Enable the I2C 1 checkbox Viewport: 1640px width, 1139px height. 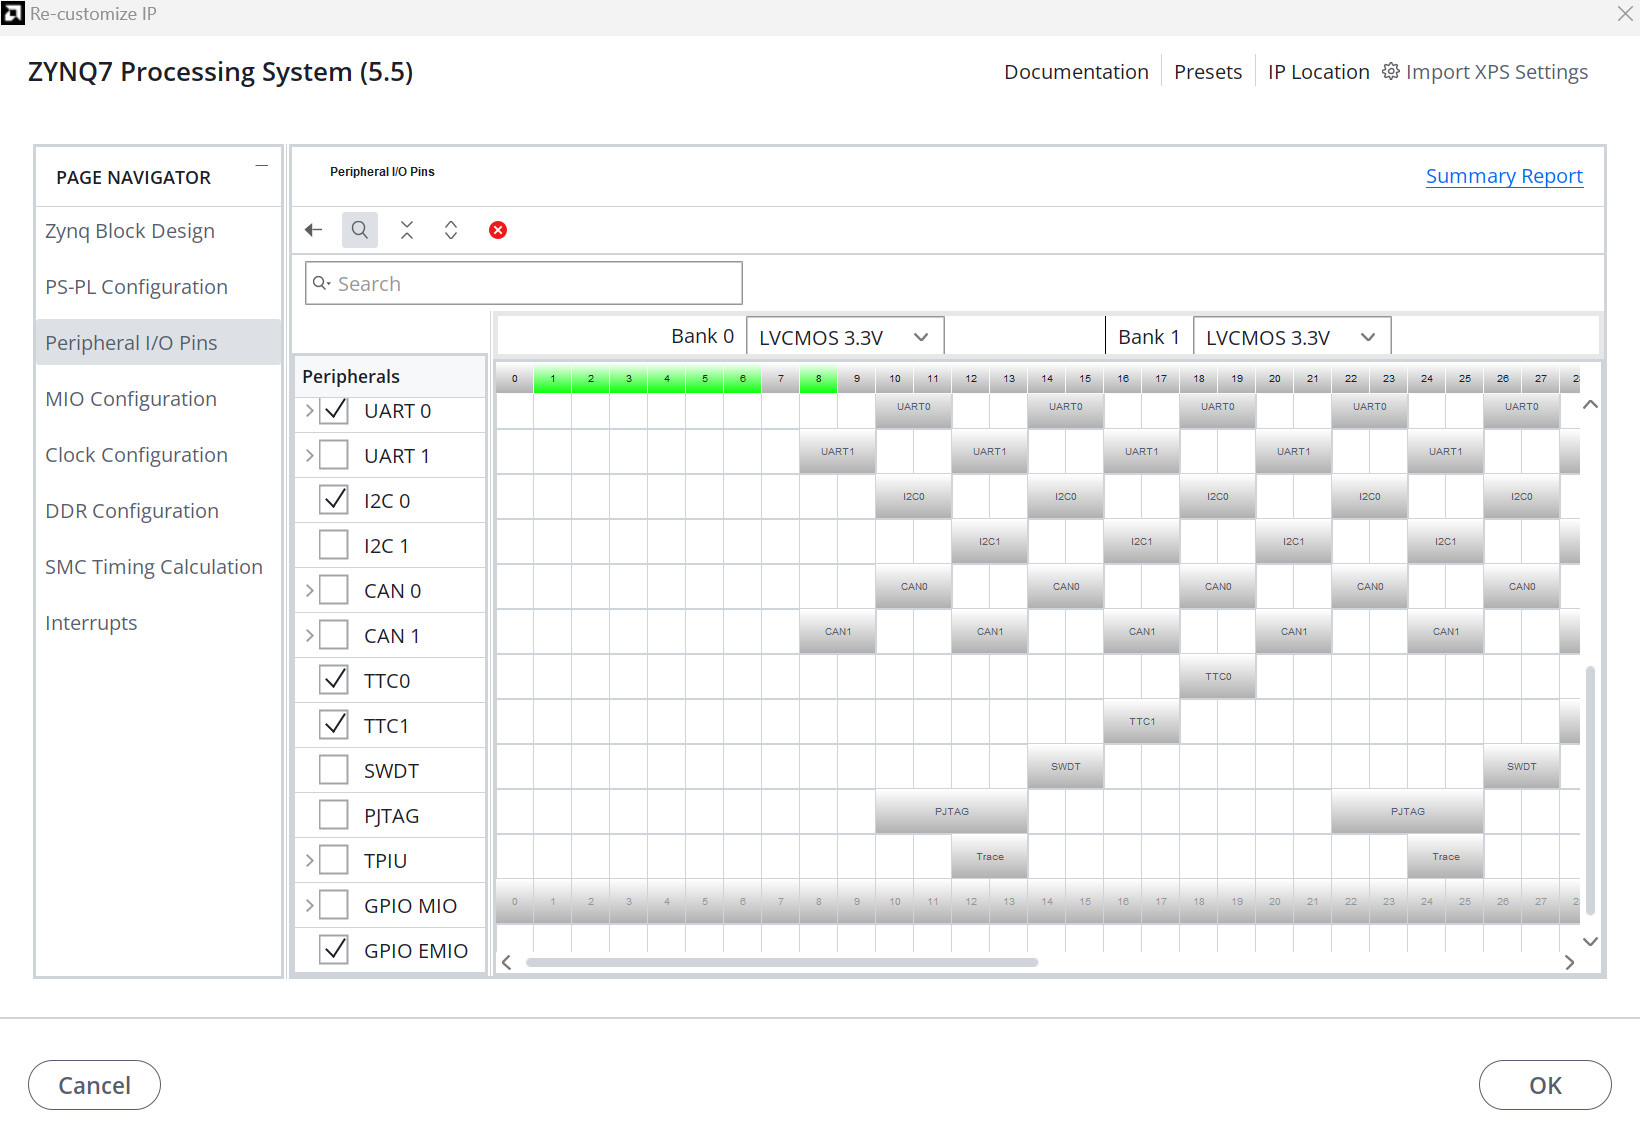pos(334,545)
